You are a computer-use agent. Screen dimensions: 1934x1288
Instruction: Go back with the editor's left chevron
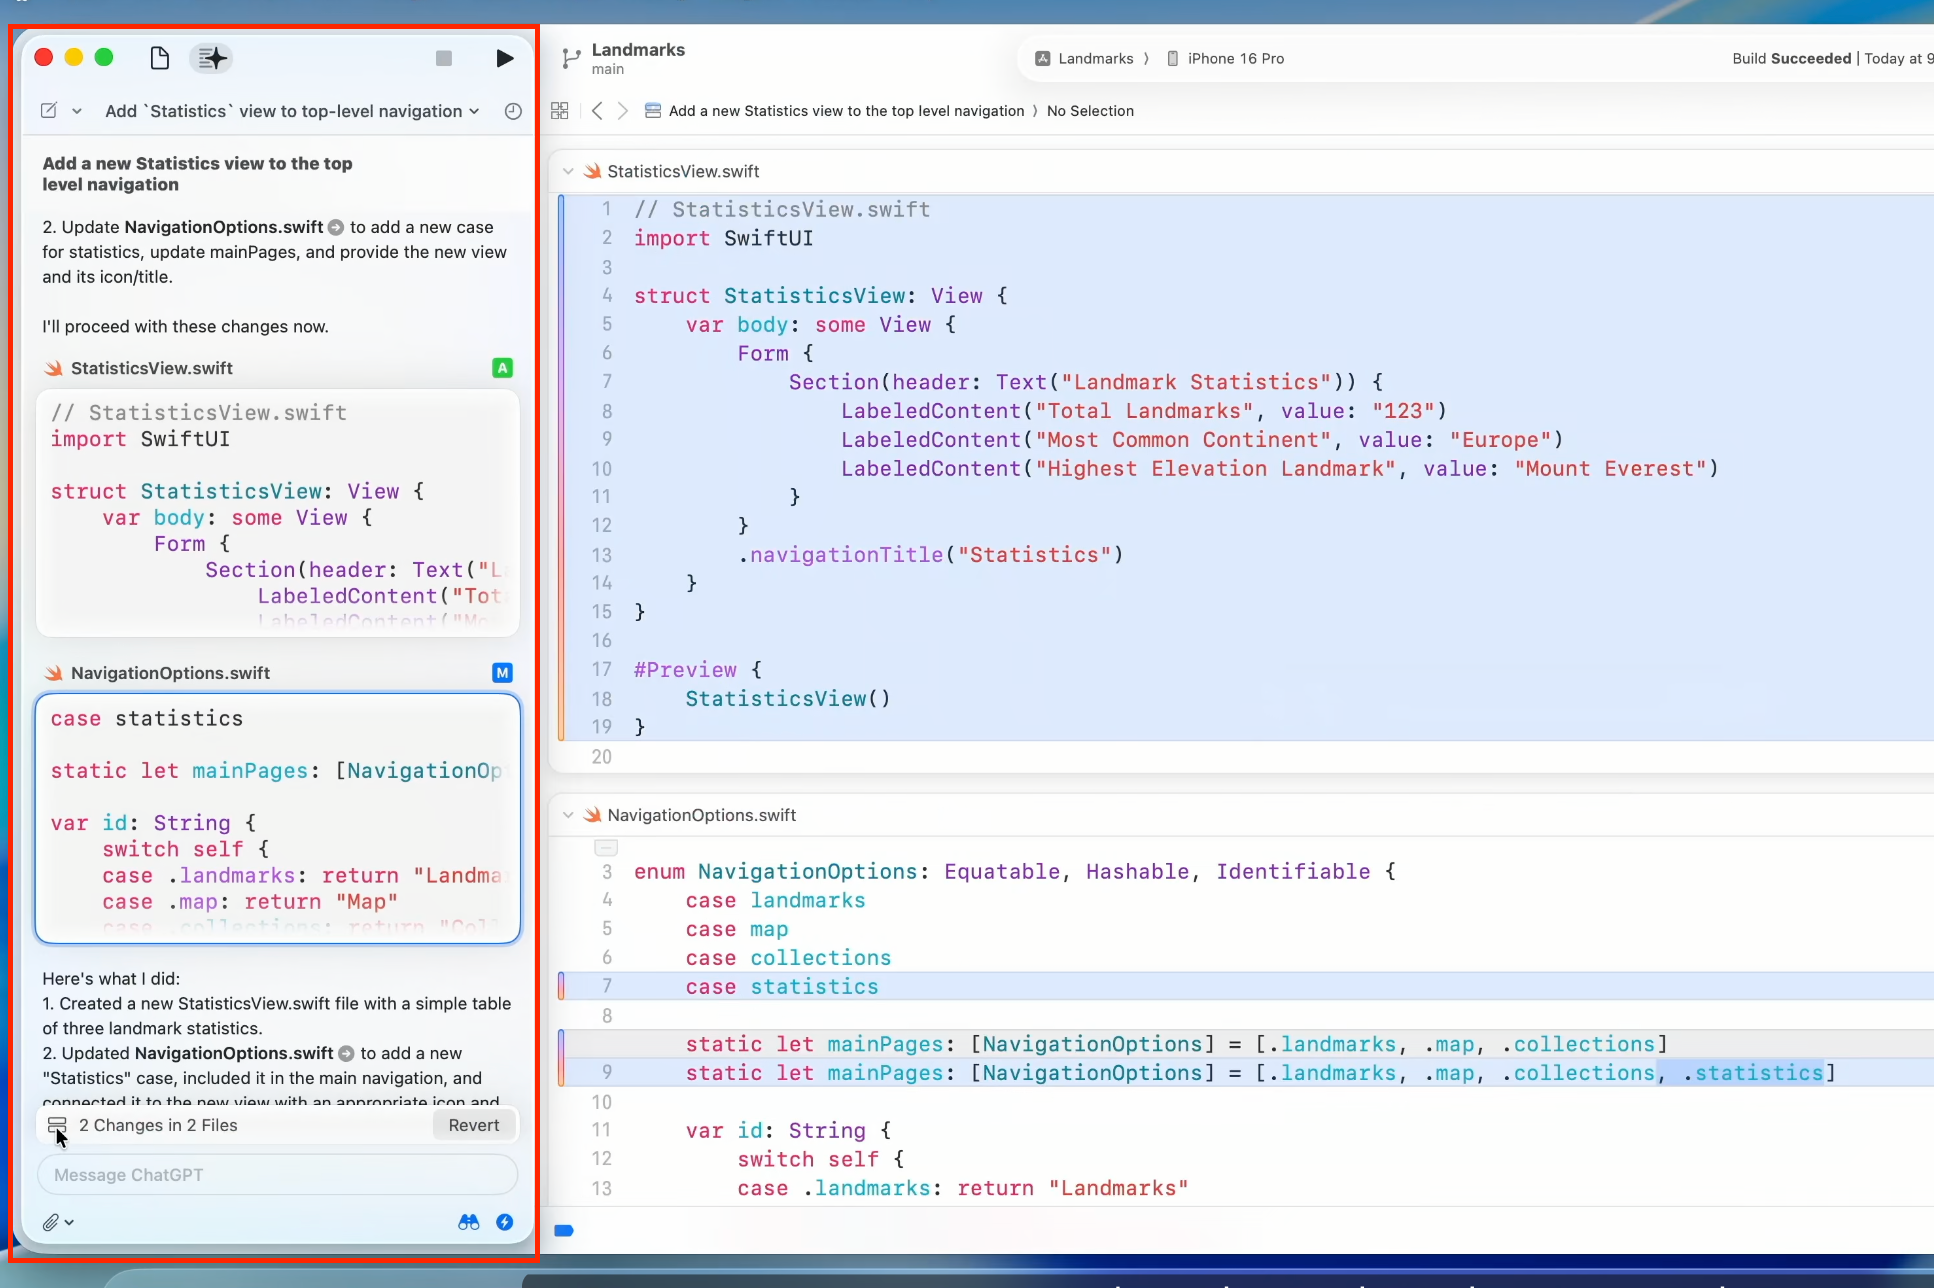tap(597, 111)
